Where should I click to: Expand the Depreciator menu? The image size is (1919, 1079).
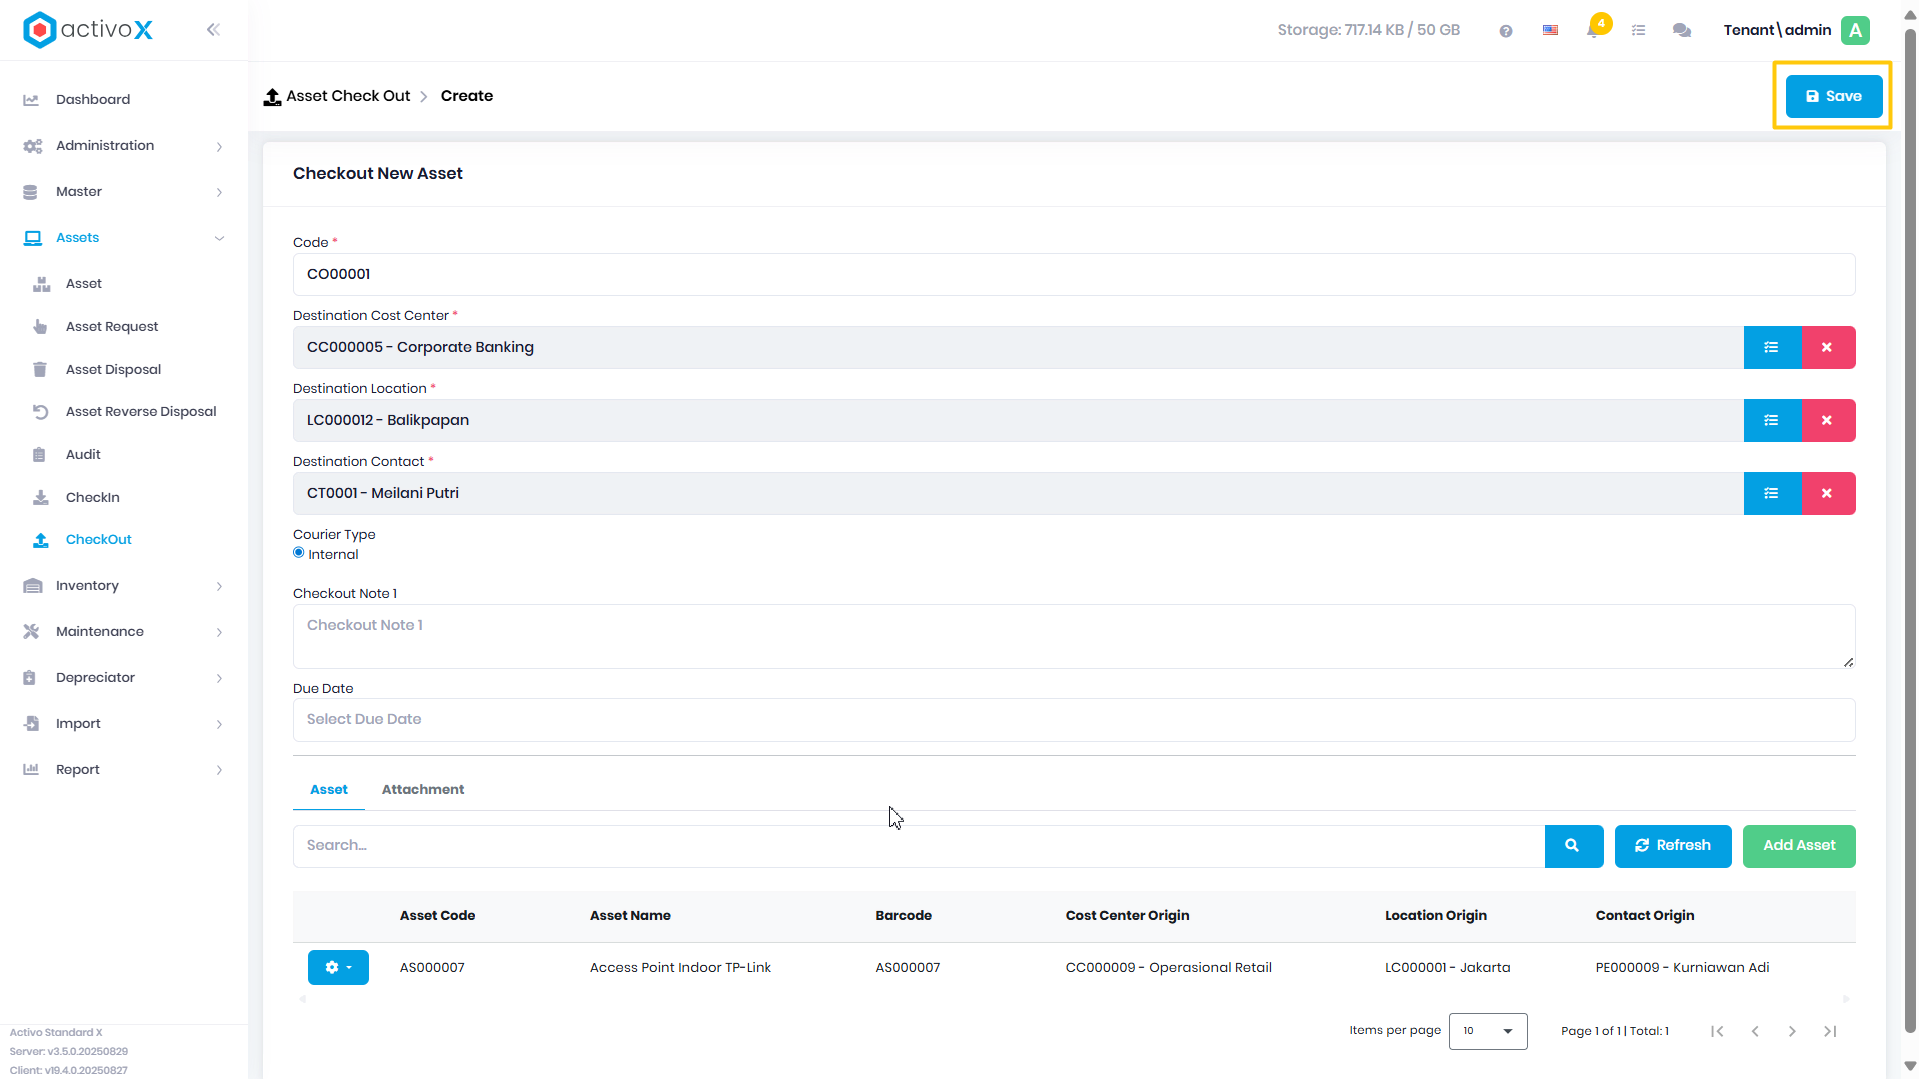point(124,678)
